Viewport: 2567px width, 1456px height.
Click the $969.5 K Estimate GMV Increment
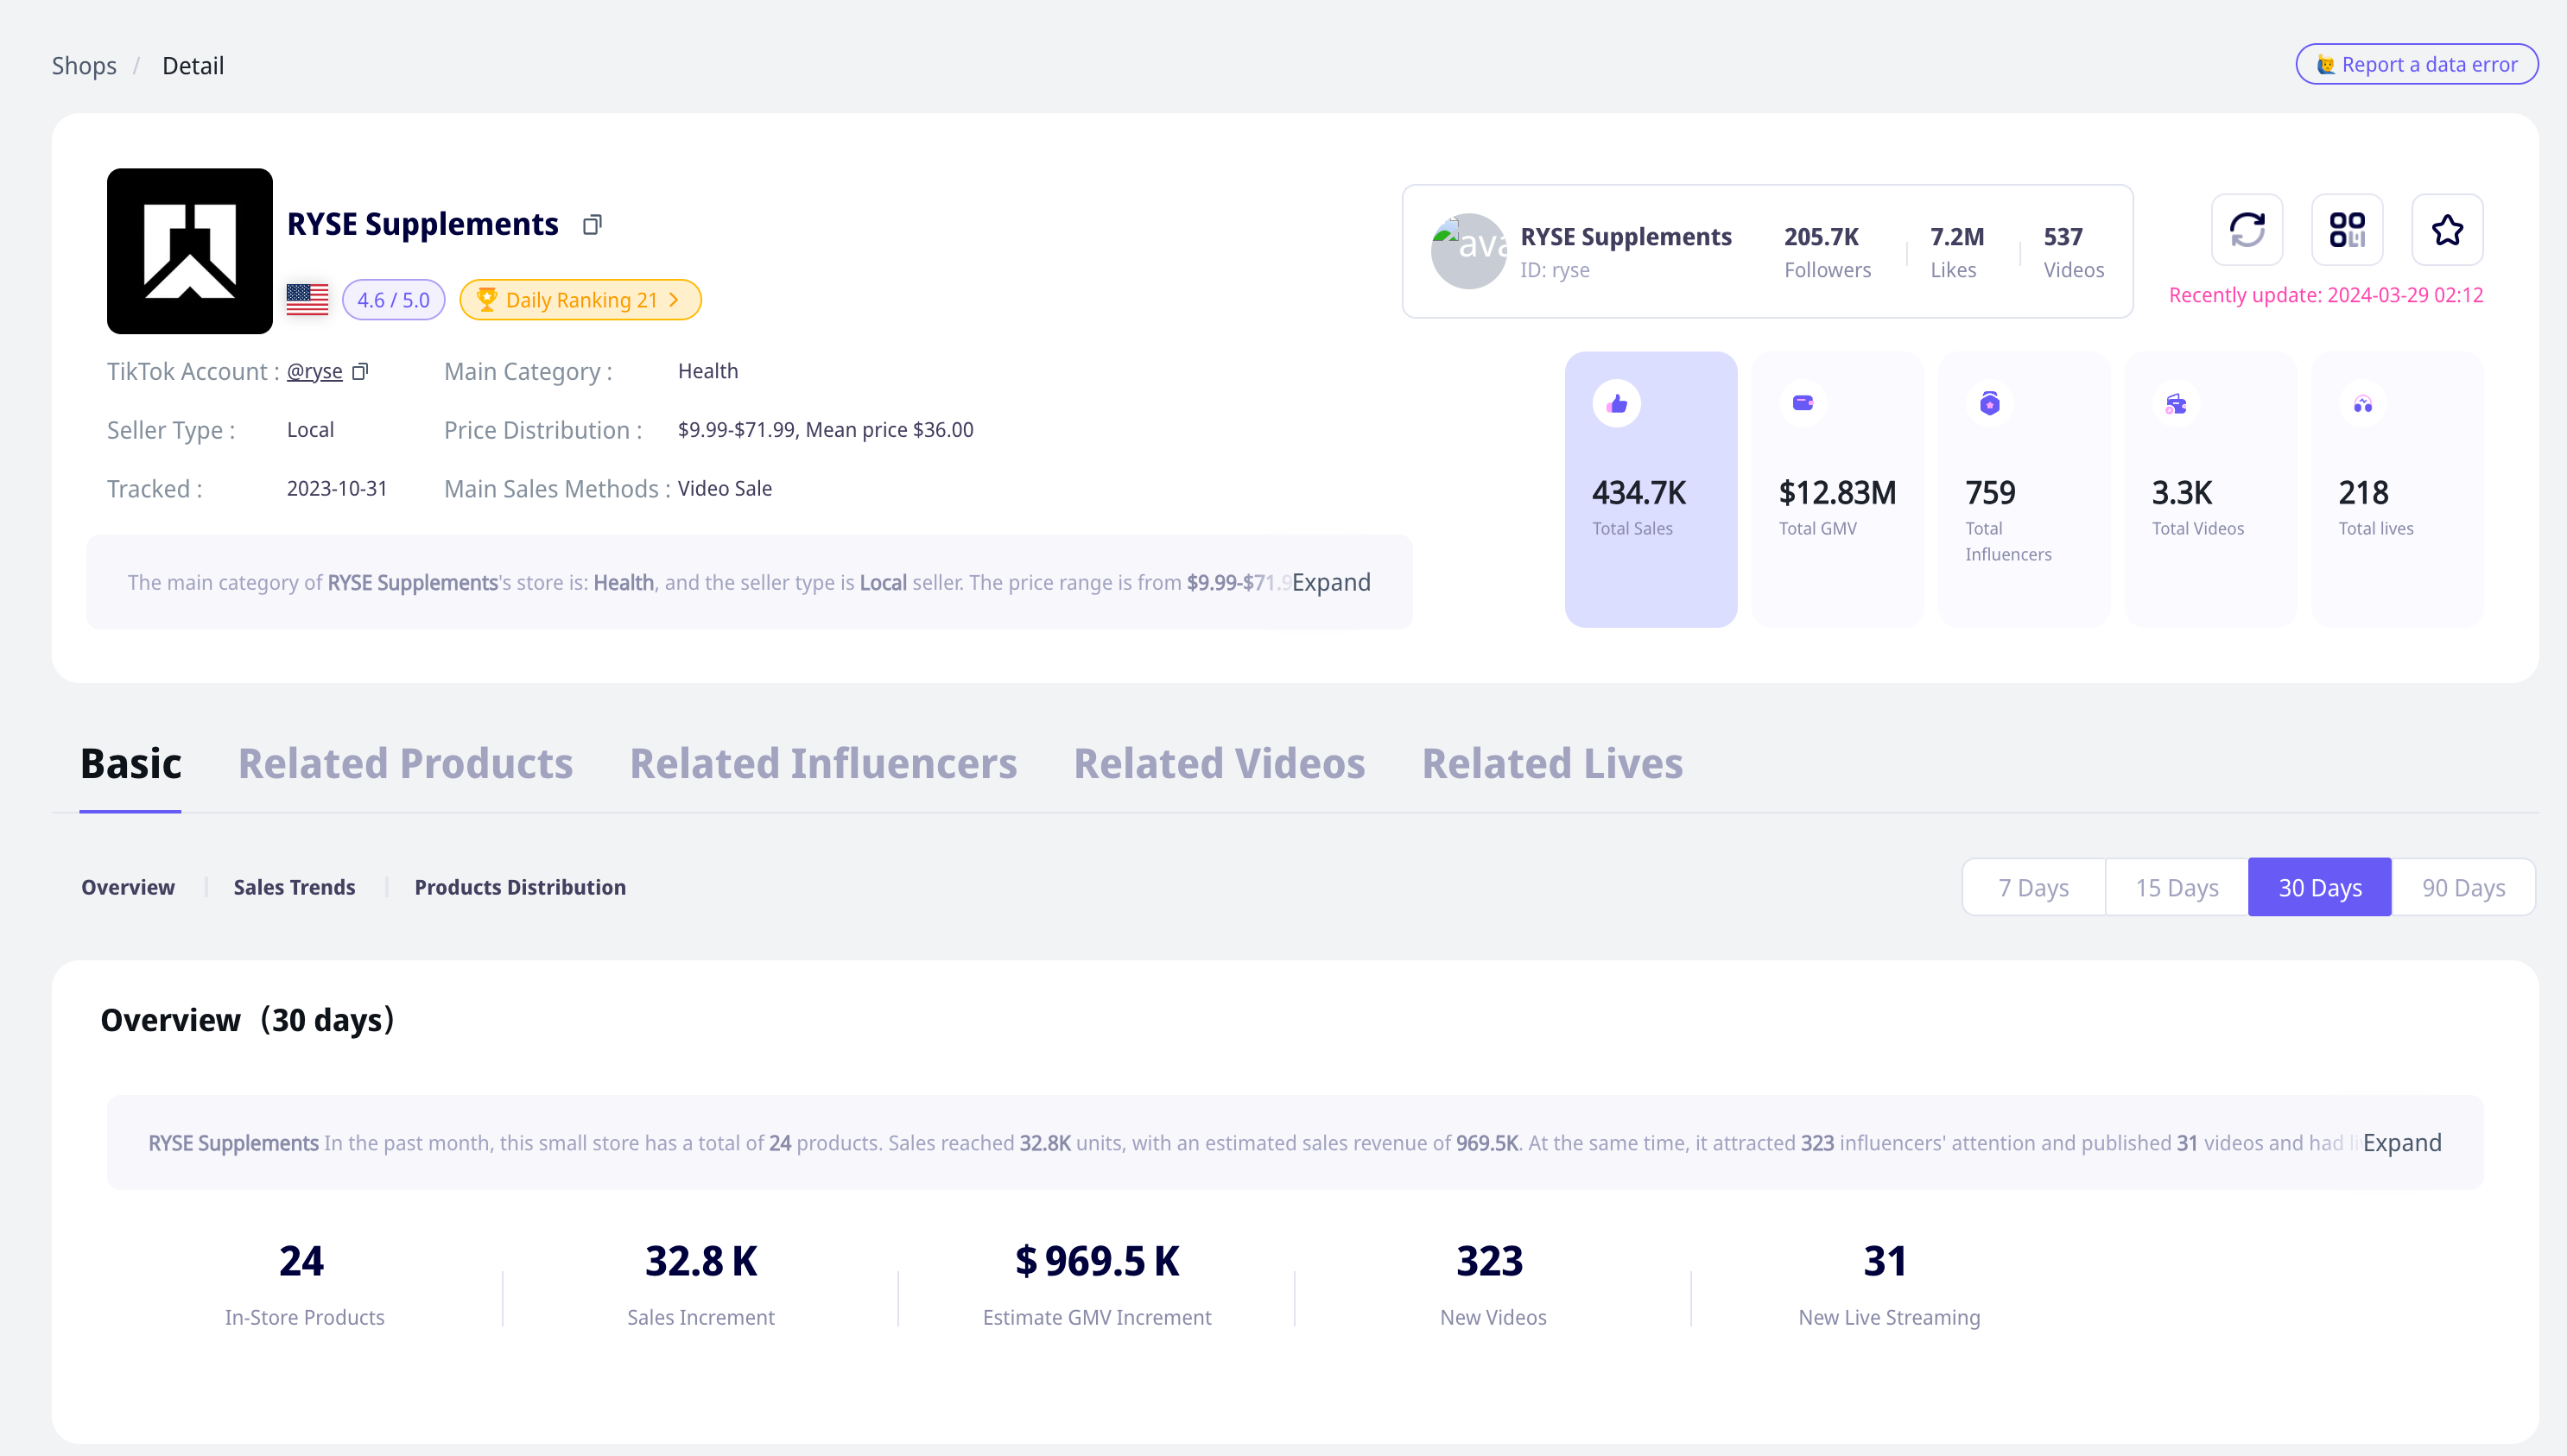(1097, 1261)
